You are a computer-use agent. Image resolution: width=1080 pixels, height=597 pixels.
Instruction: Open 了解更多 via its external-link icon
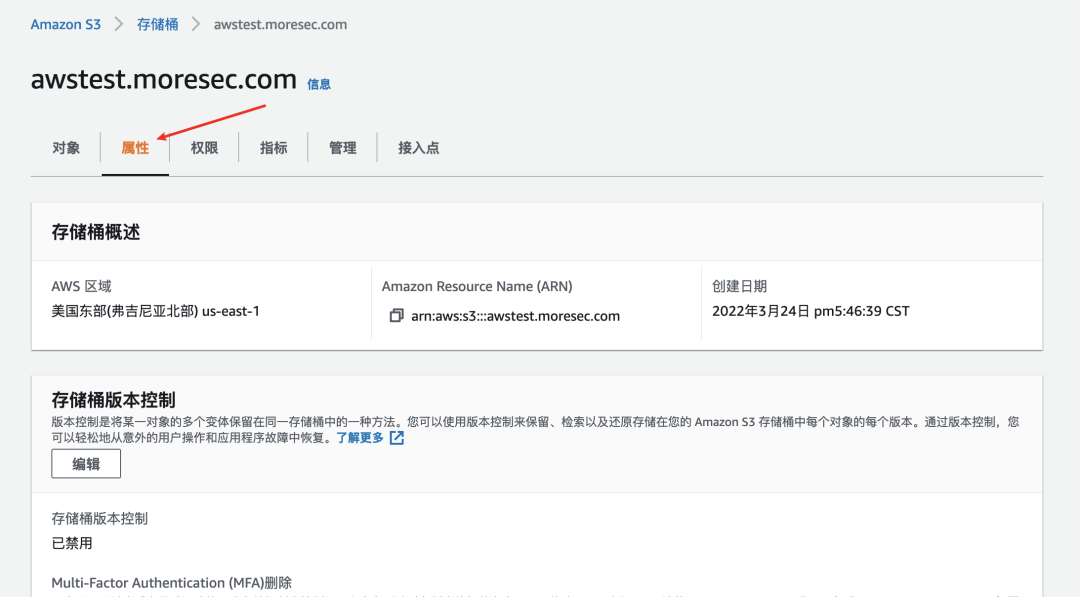click(396, 438)
